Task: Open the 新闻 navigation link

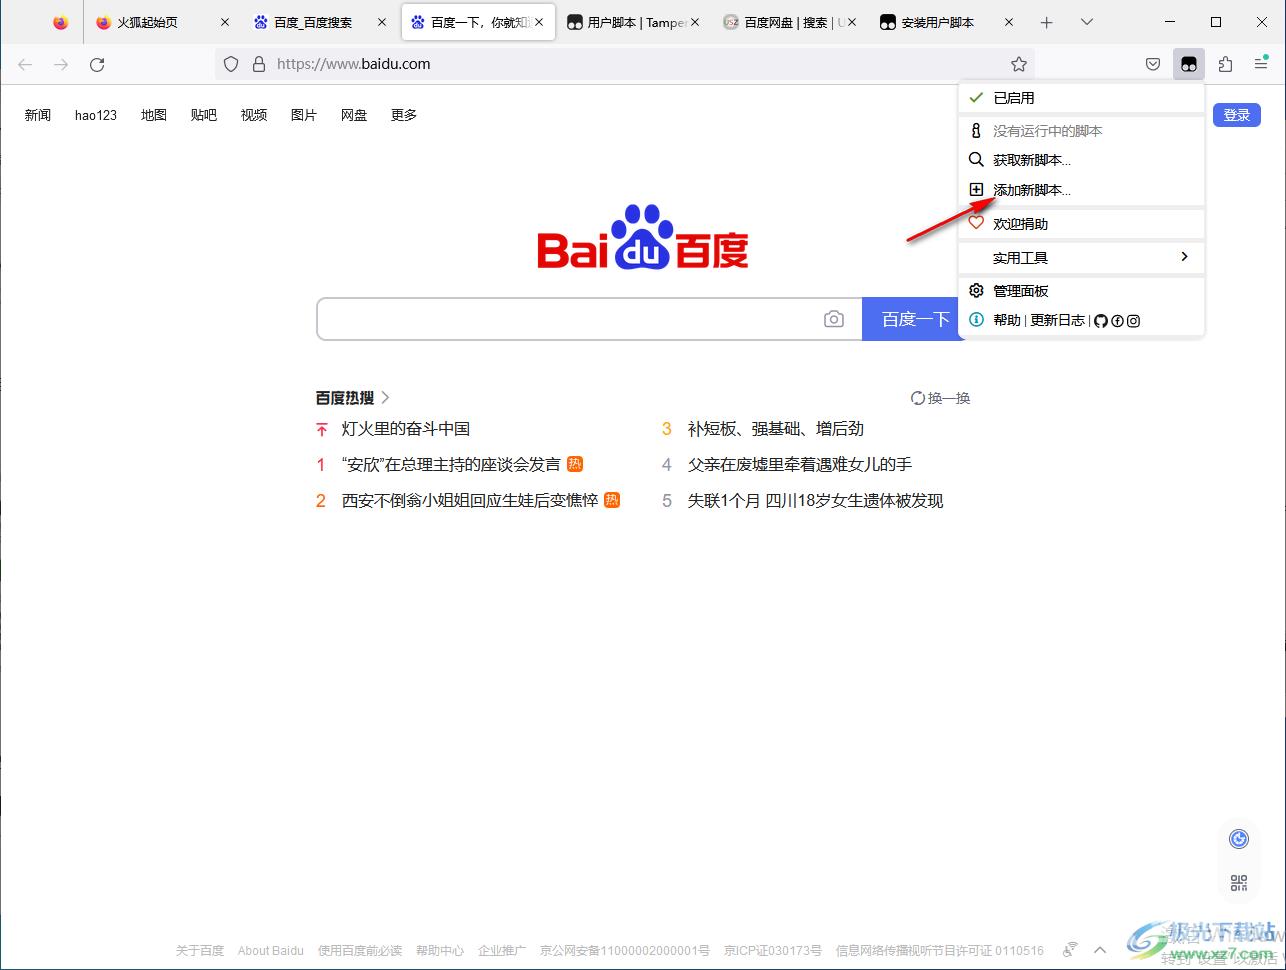Action: click(38, 115)
